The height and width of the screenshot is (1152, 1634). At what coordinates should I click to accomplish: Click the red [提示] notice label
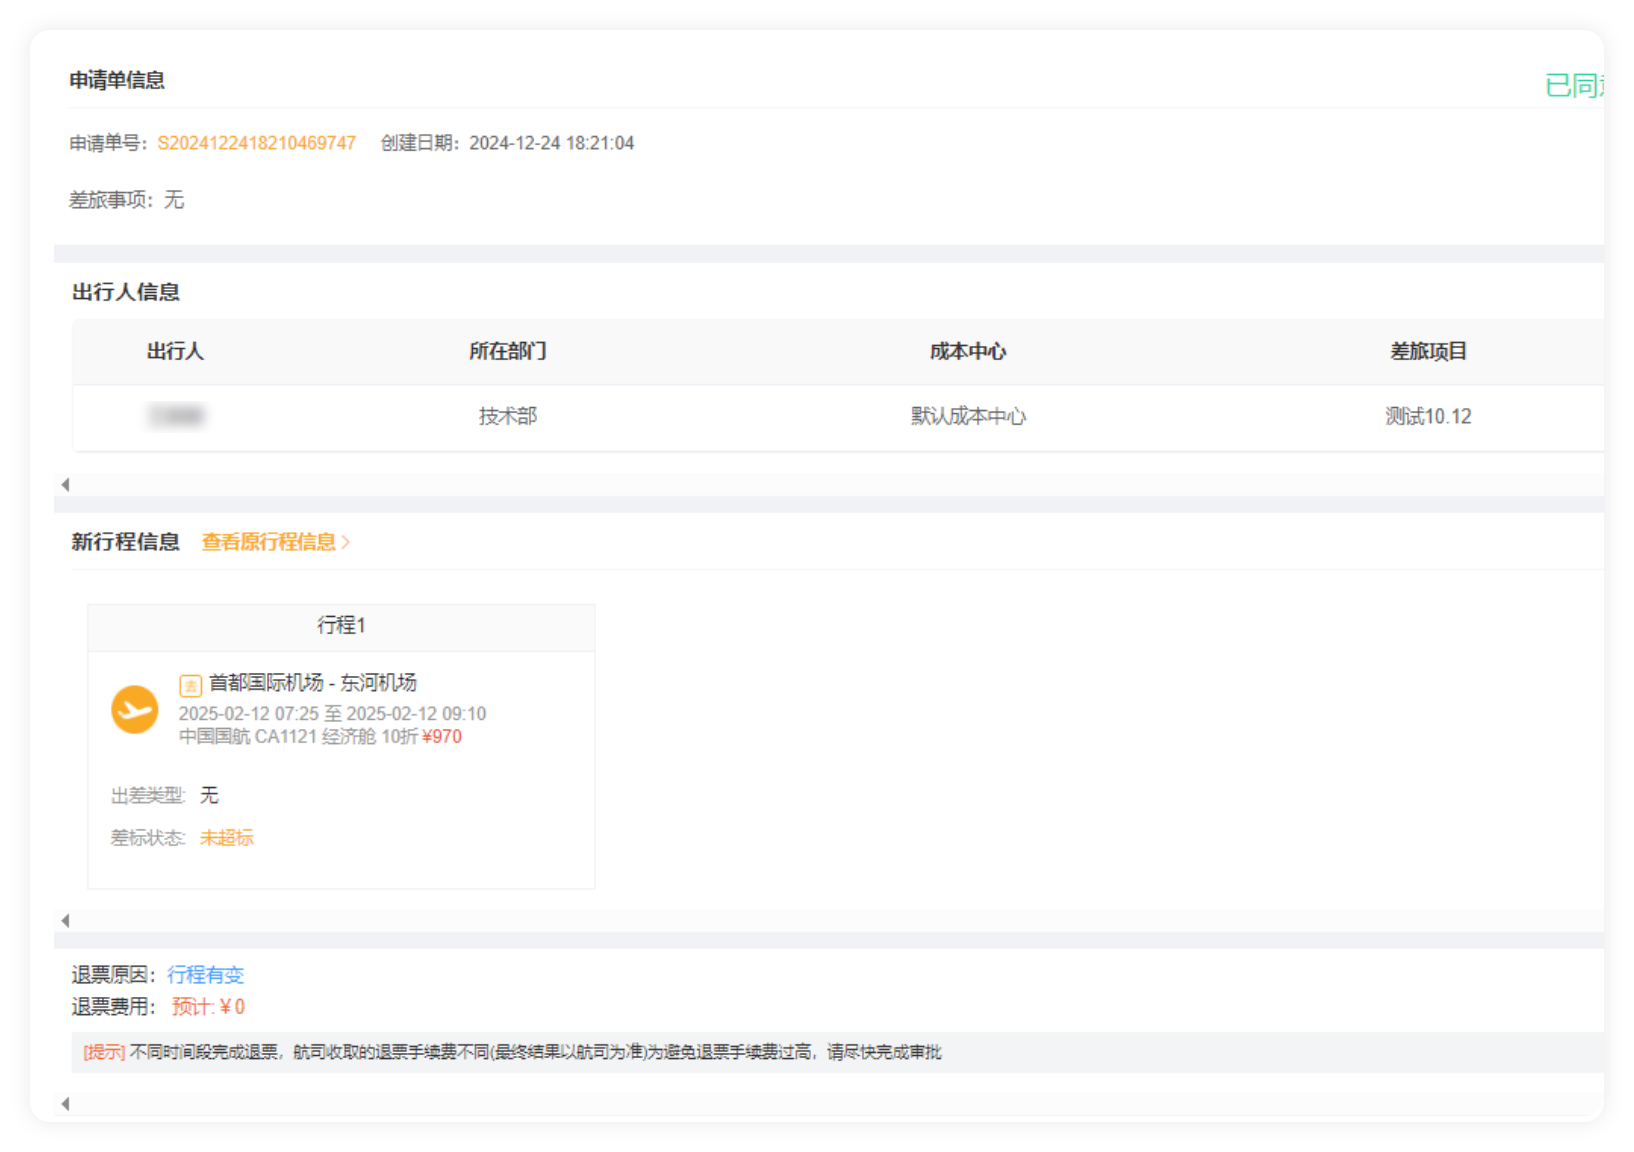[x=104, y=1052]
